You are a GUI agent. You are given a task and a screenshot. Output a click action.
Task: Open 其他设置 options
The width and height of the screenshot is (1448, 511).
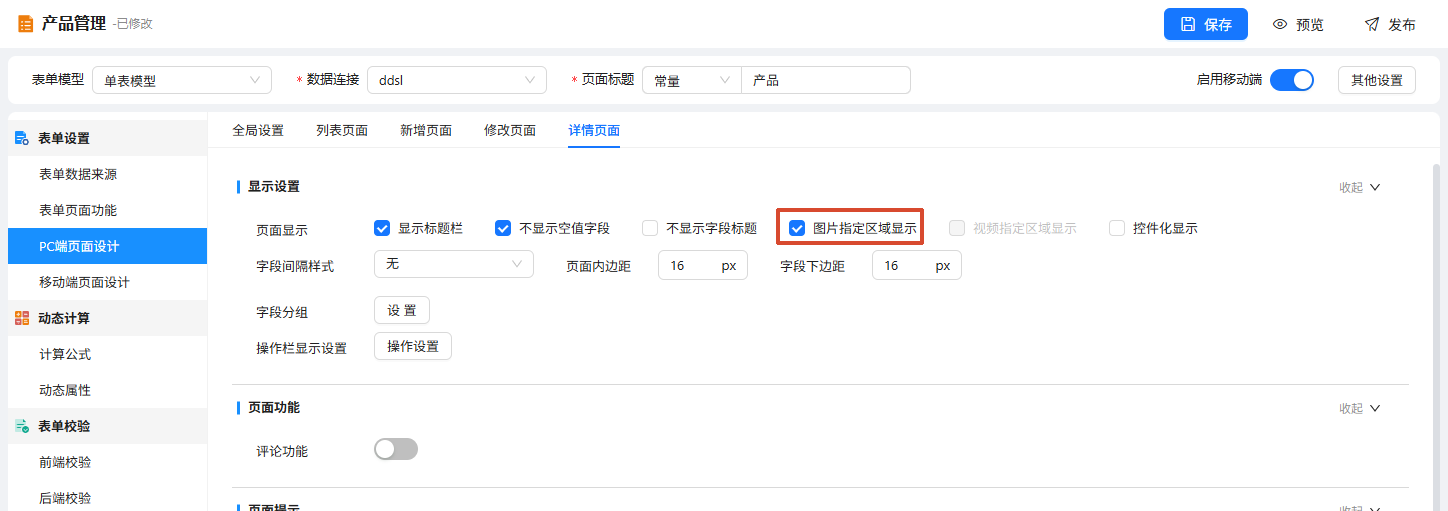coord(1377,80)
